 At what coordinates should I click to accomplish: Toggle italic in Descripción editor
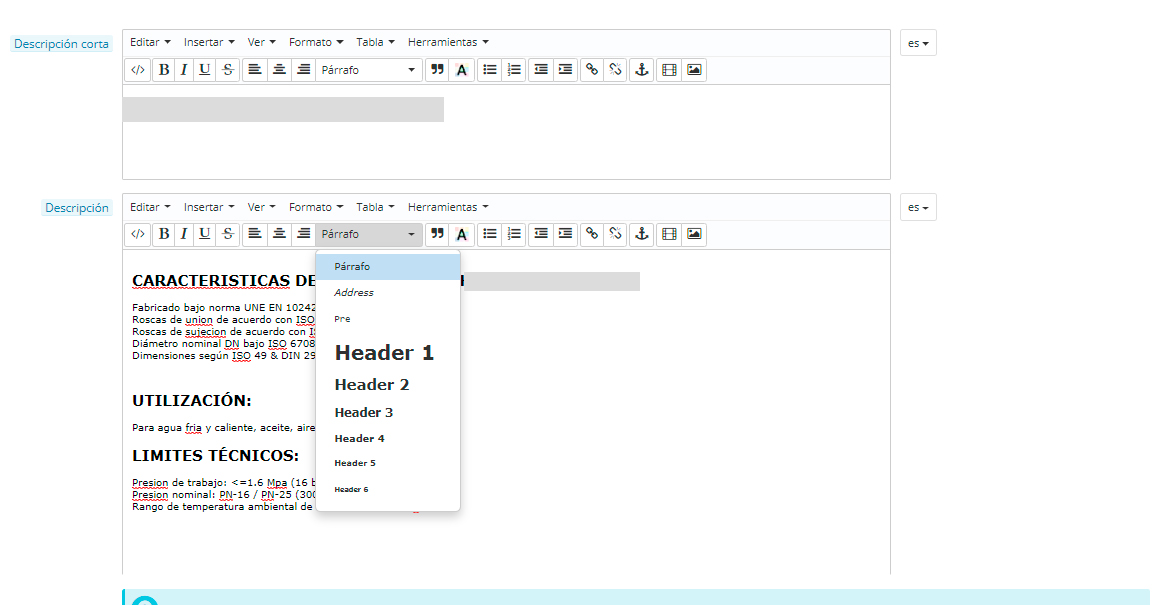[184, 234]
